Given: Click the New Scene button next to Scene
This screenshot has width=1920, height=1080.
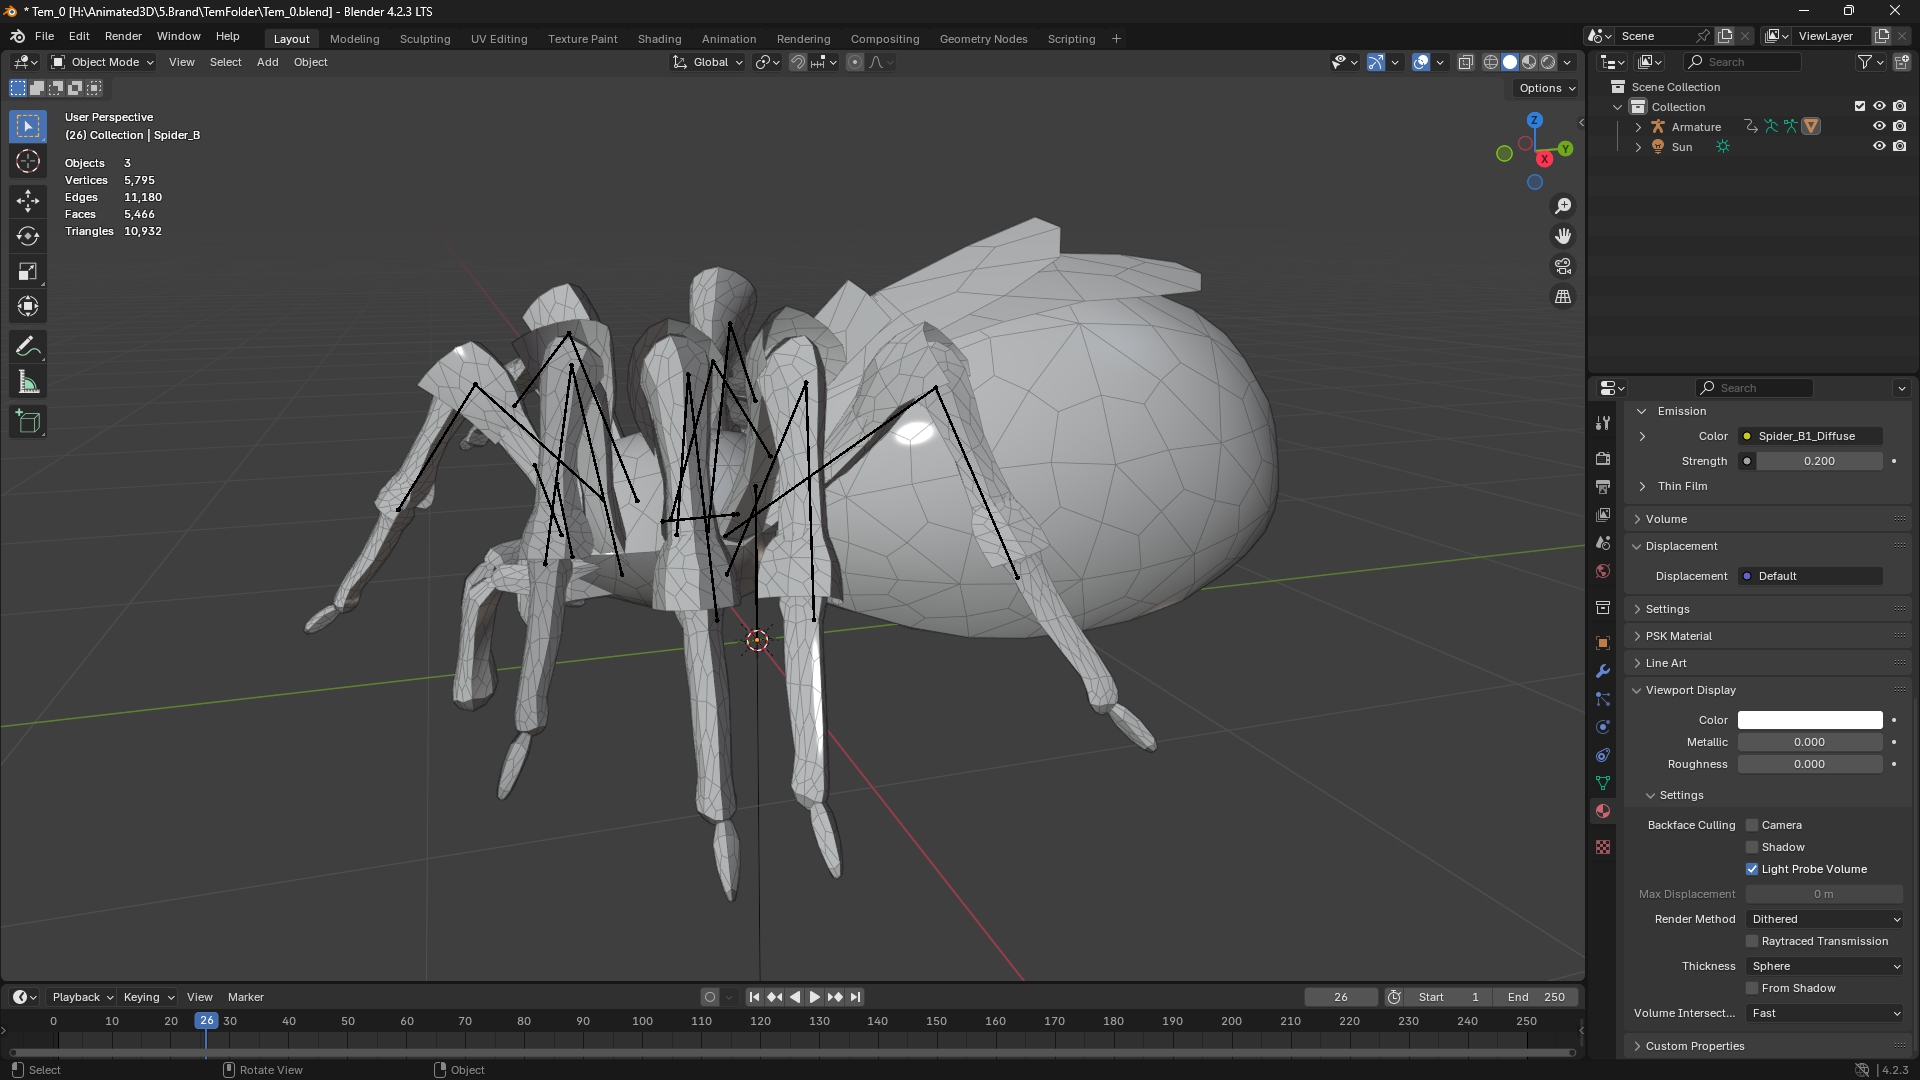Looking at the screenshot, I should pos(1724,35).
